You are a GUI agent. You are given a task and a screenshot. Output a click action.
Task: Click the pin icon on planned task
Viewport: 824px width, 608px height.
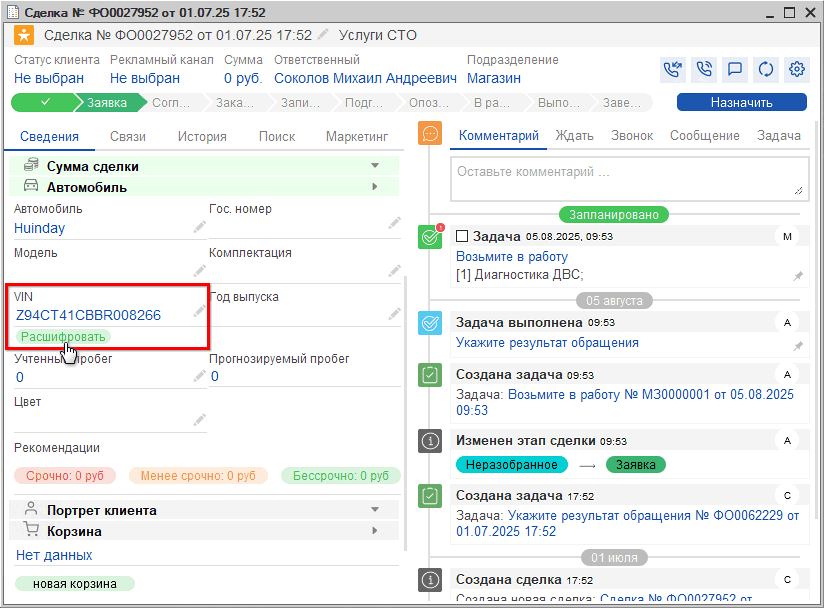[797, 275]
